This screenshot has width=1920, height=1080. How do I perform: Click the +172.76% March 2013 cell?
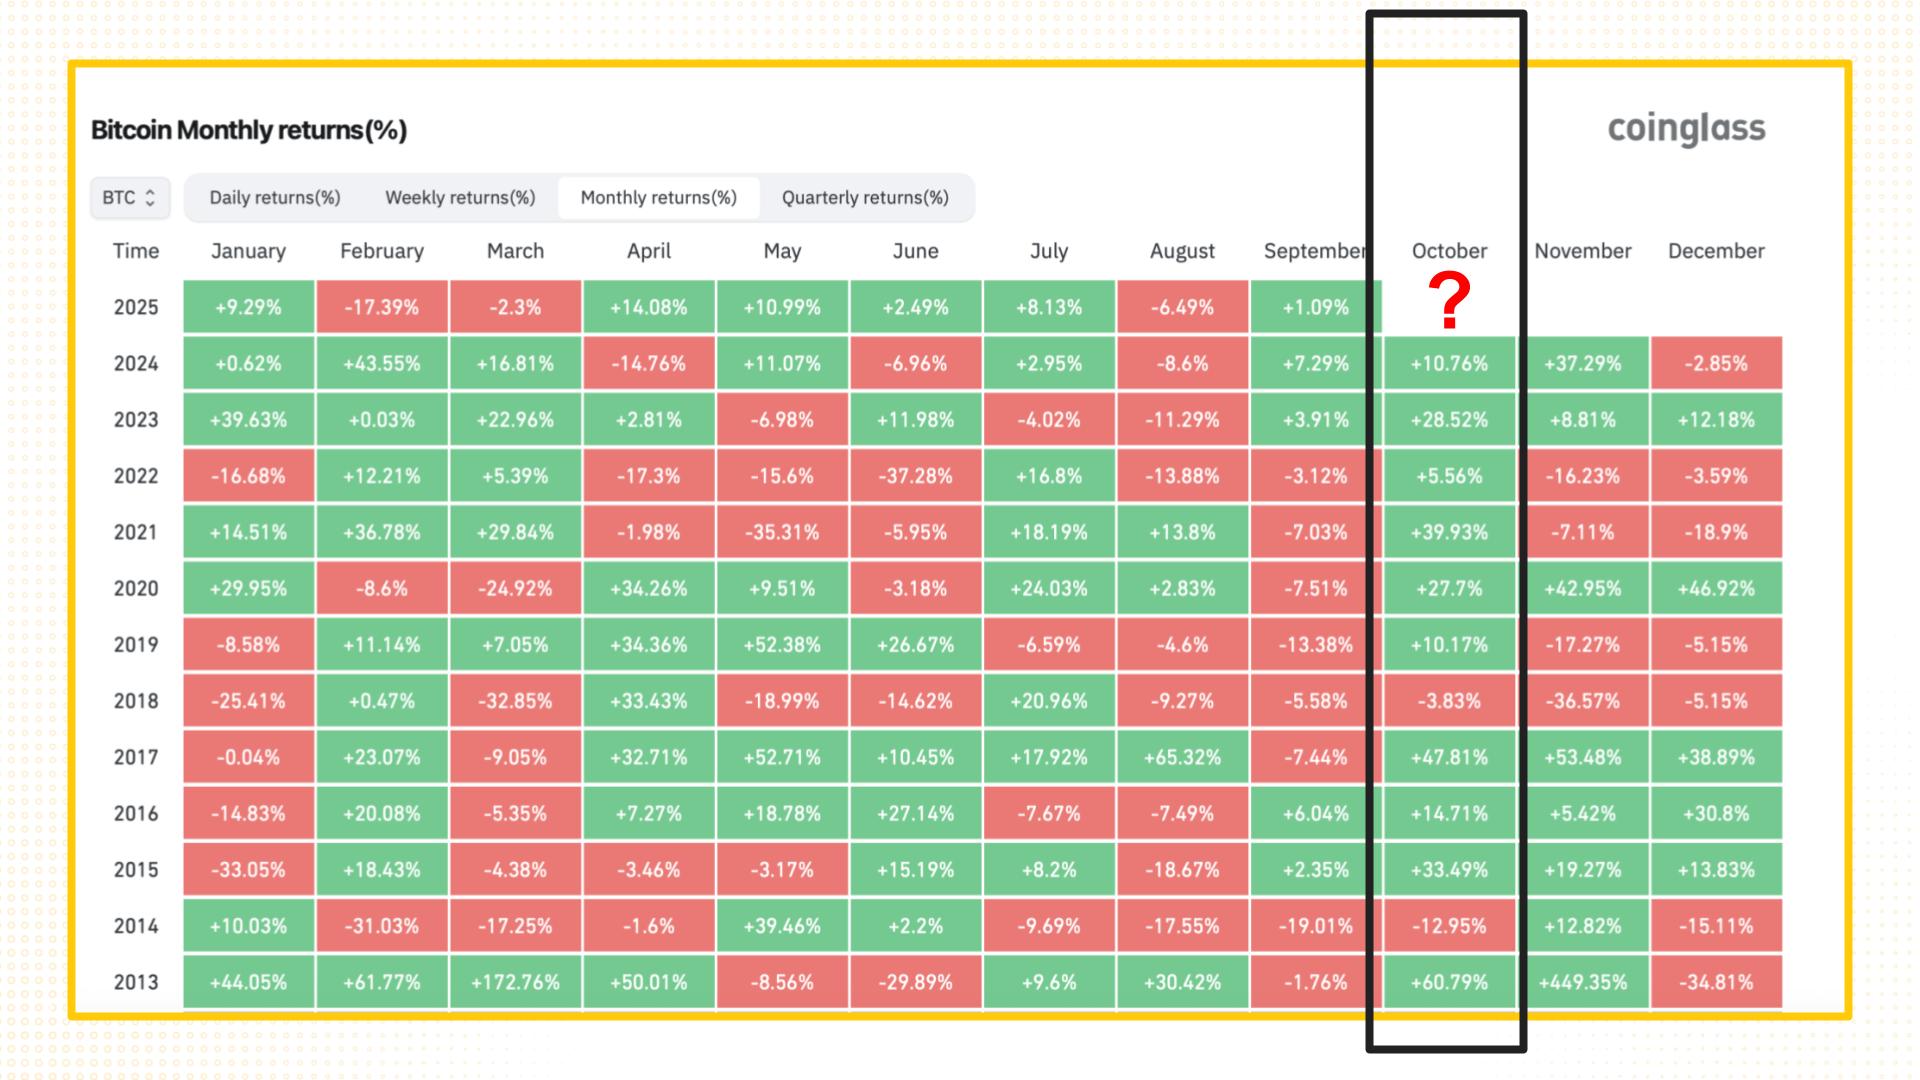coord(515,982)
